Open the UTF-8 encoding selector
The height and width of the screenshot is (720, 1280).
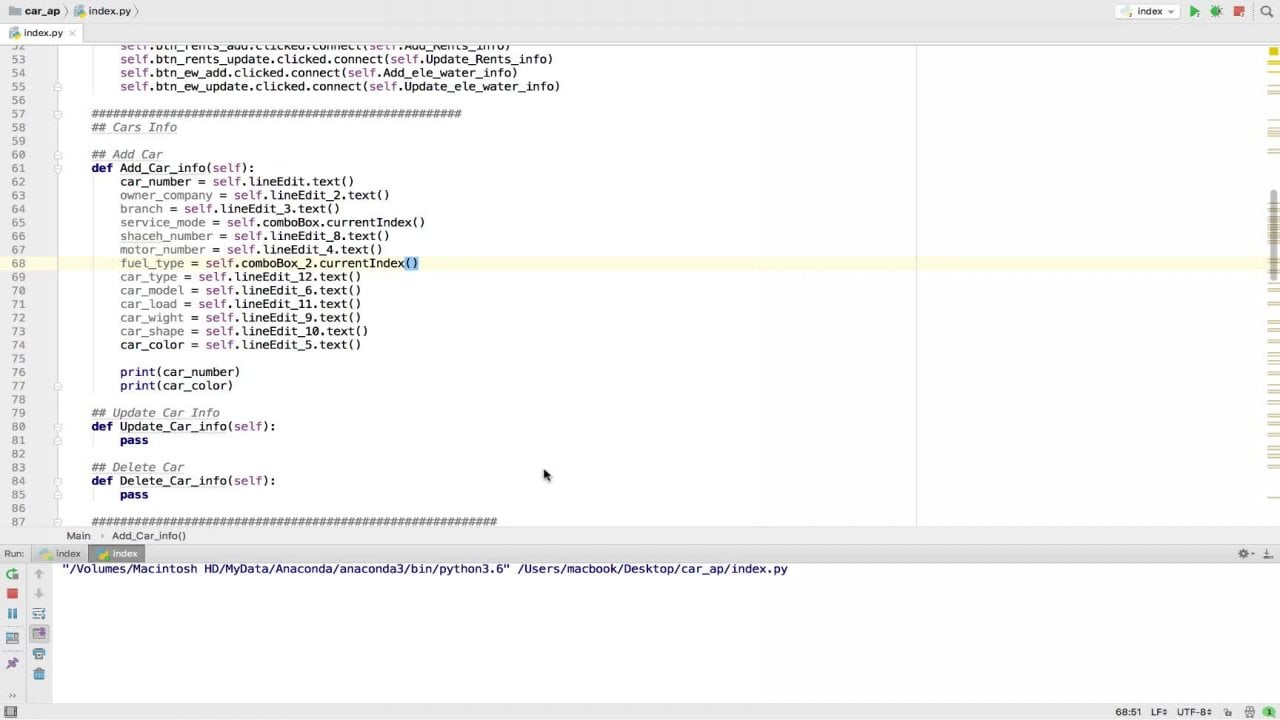pyautogui.click(x=1195, y=712)
